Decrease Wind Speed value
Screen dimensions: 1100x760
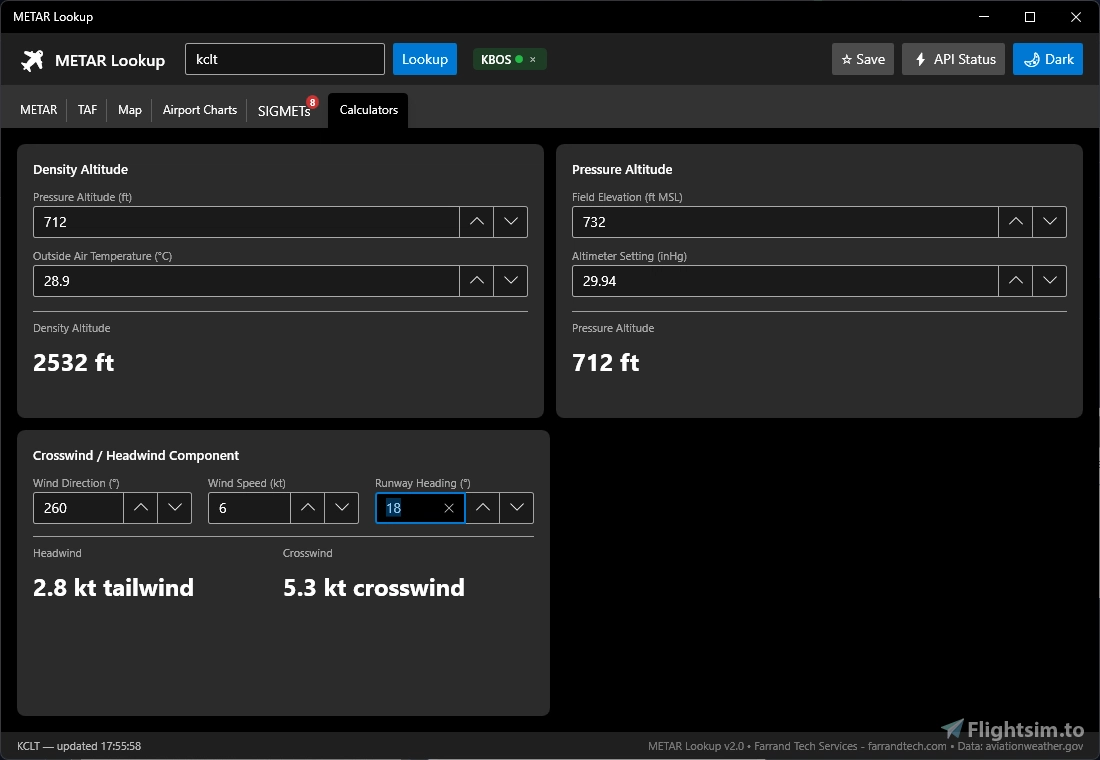pyautogui.click(x=342, y=508)
